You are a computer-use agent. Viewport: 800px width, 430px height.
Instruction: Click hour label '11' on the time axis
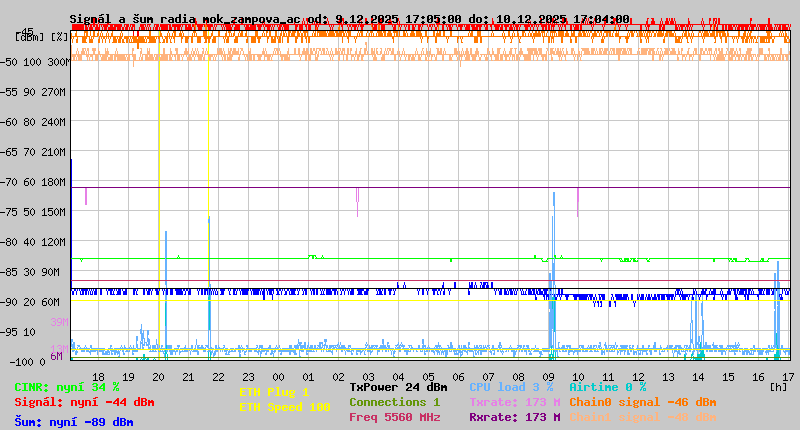coord(608,377)
